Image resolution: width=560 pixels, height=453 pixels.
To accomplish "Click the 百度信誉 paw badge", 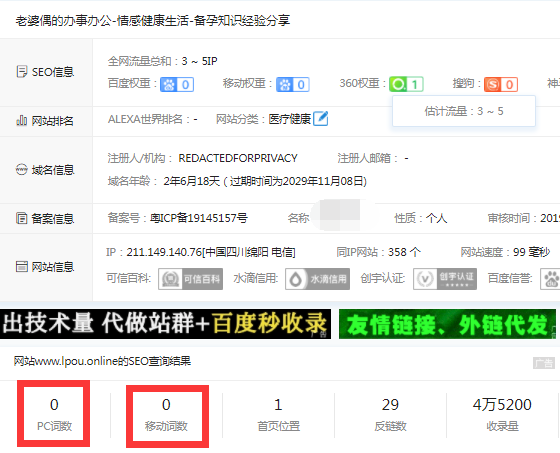I will (550, 279).
